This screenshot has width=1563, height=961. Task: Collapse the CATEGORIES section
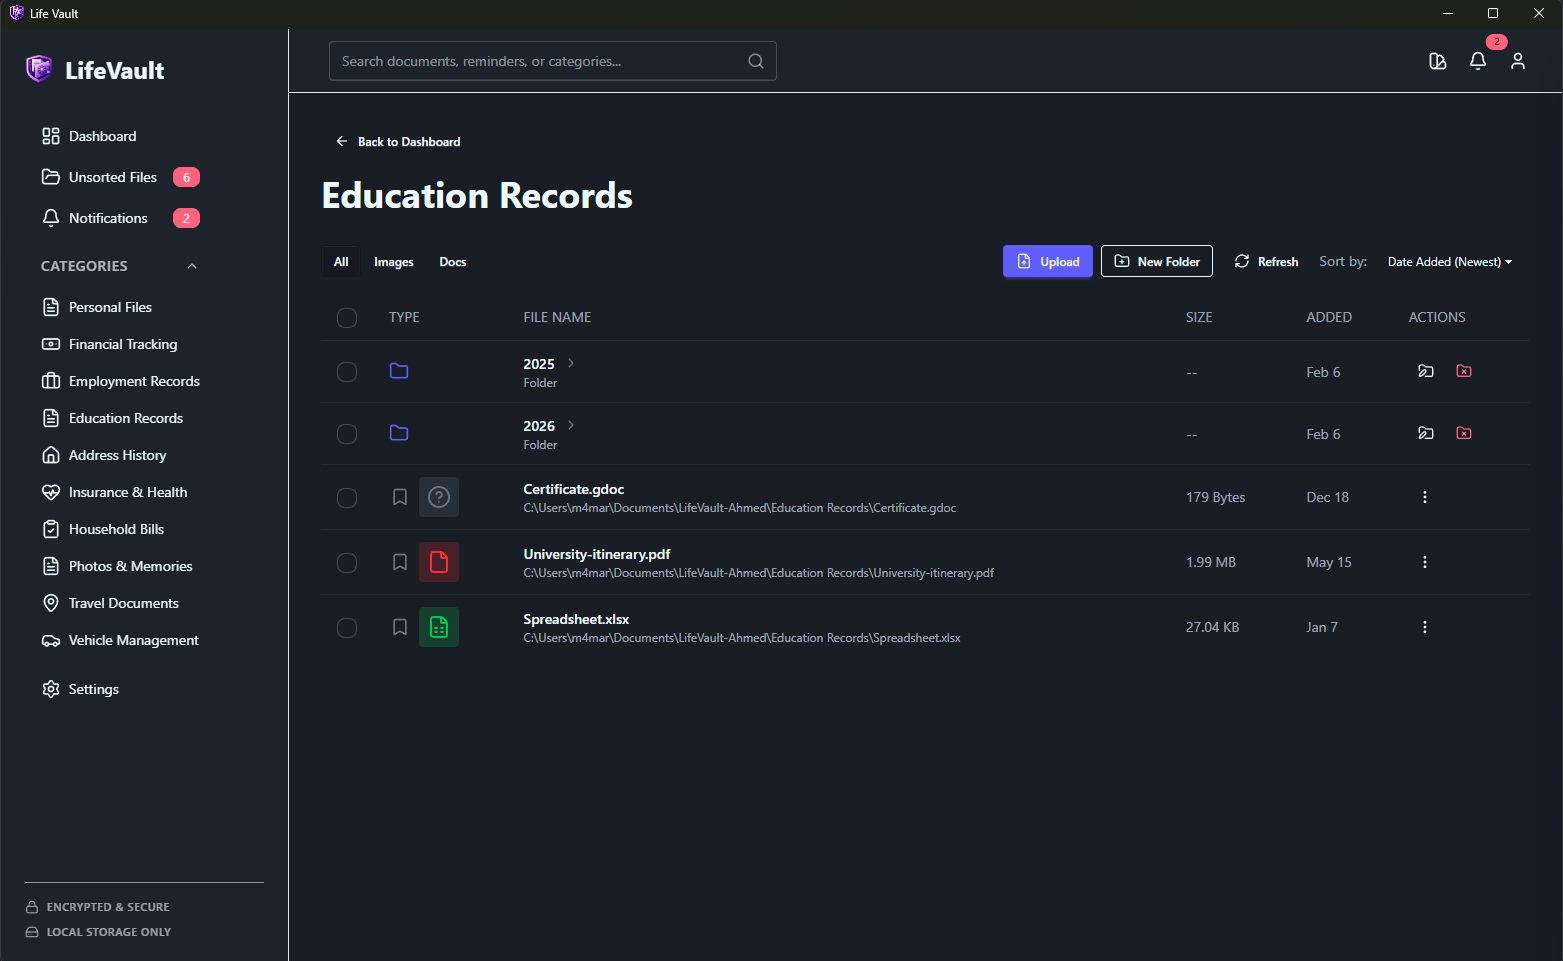click(192, 266)
